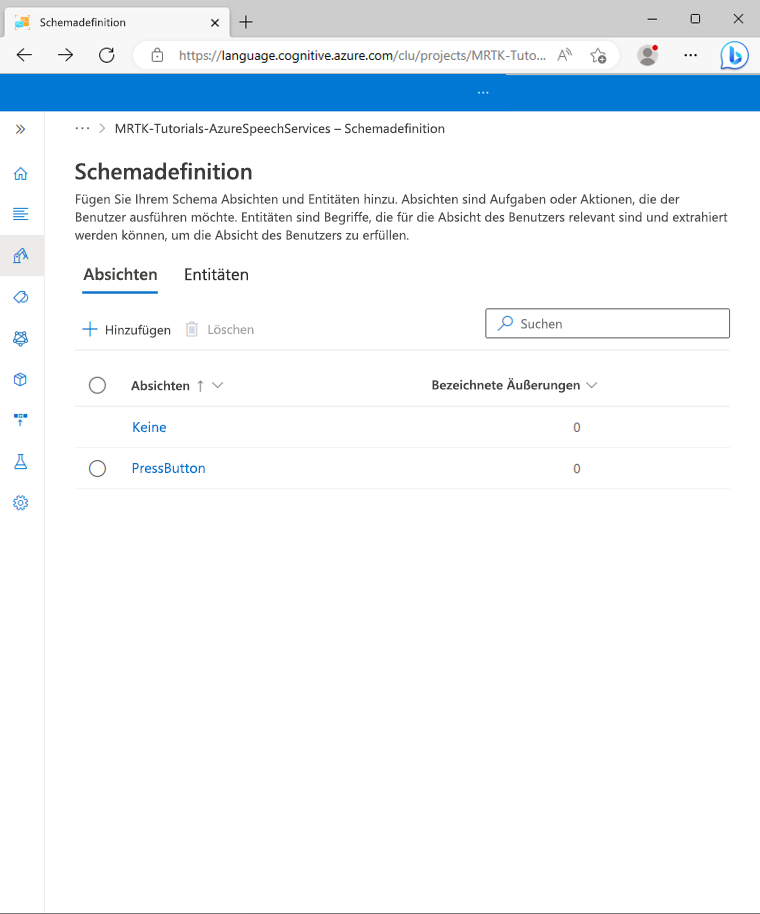Viewport: 760px width, 914px height.
Task: Go forward in the browser
Action: click(x=65, y=55)
